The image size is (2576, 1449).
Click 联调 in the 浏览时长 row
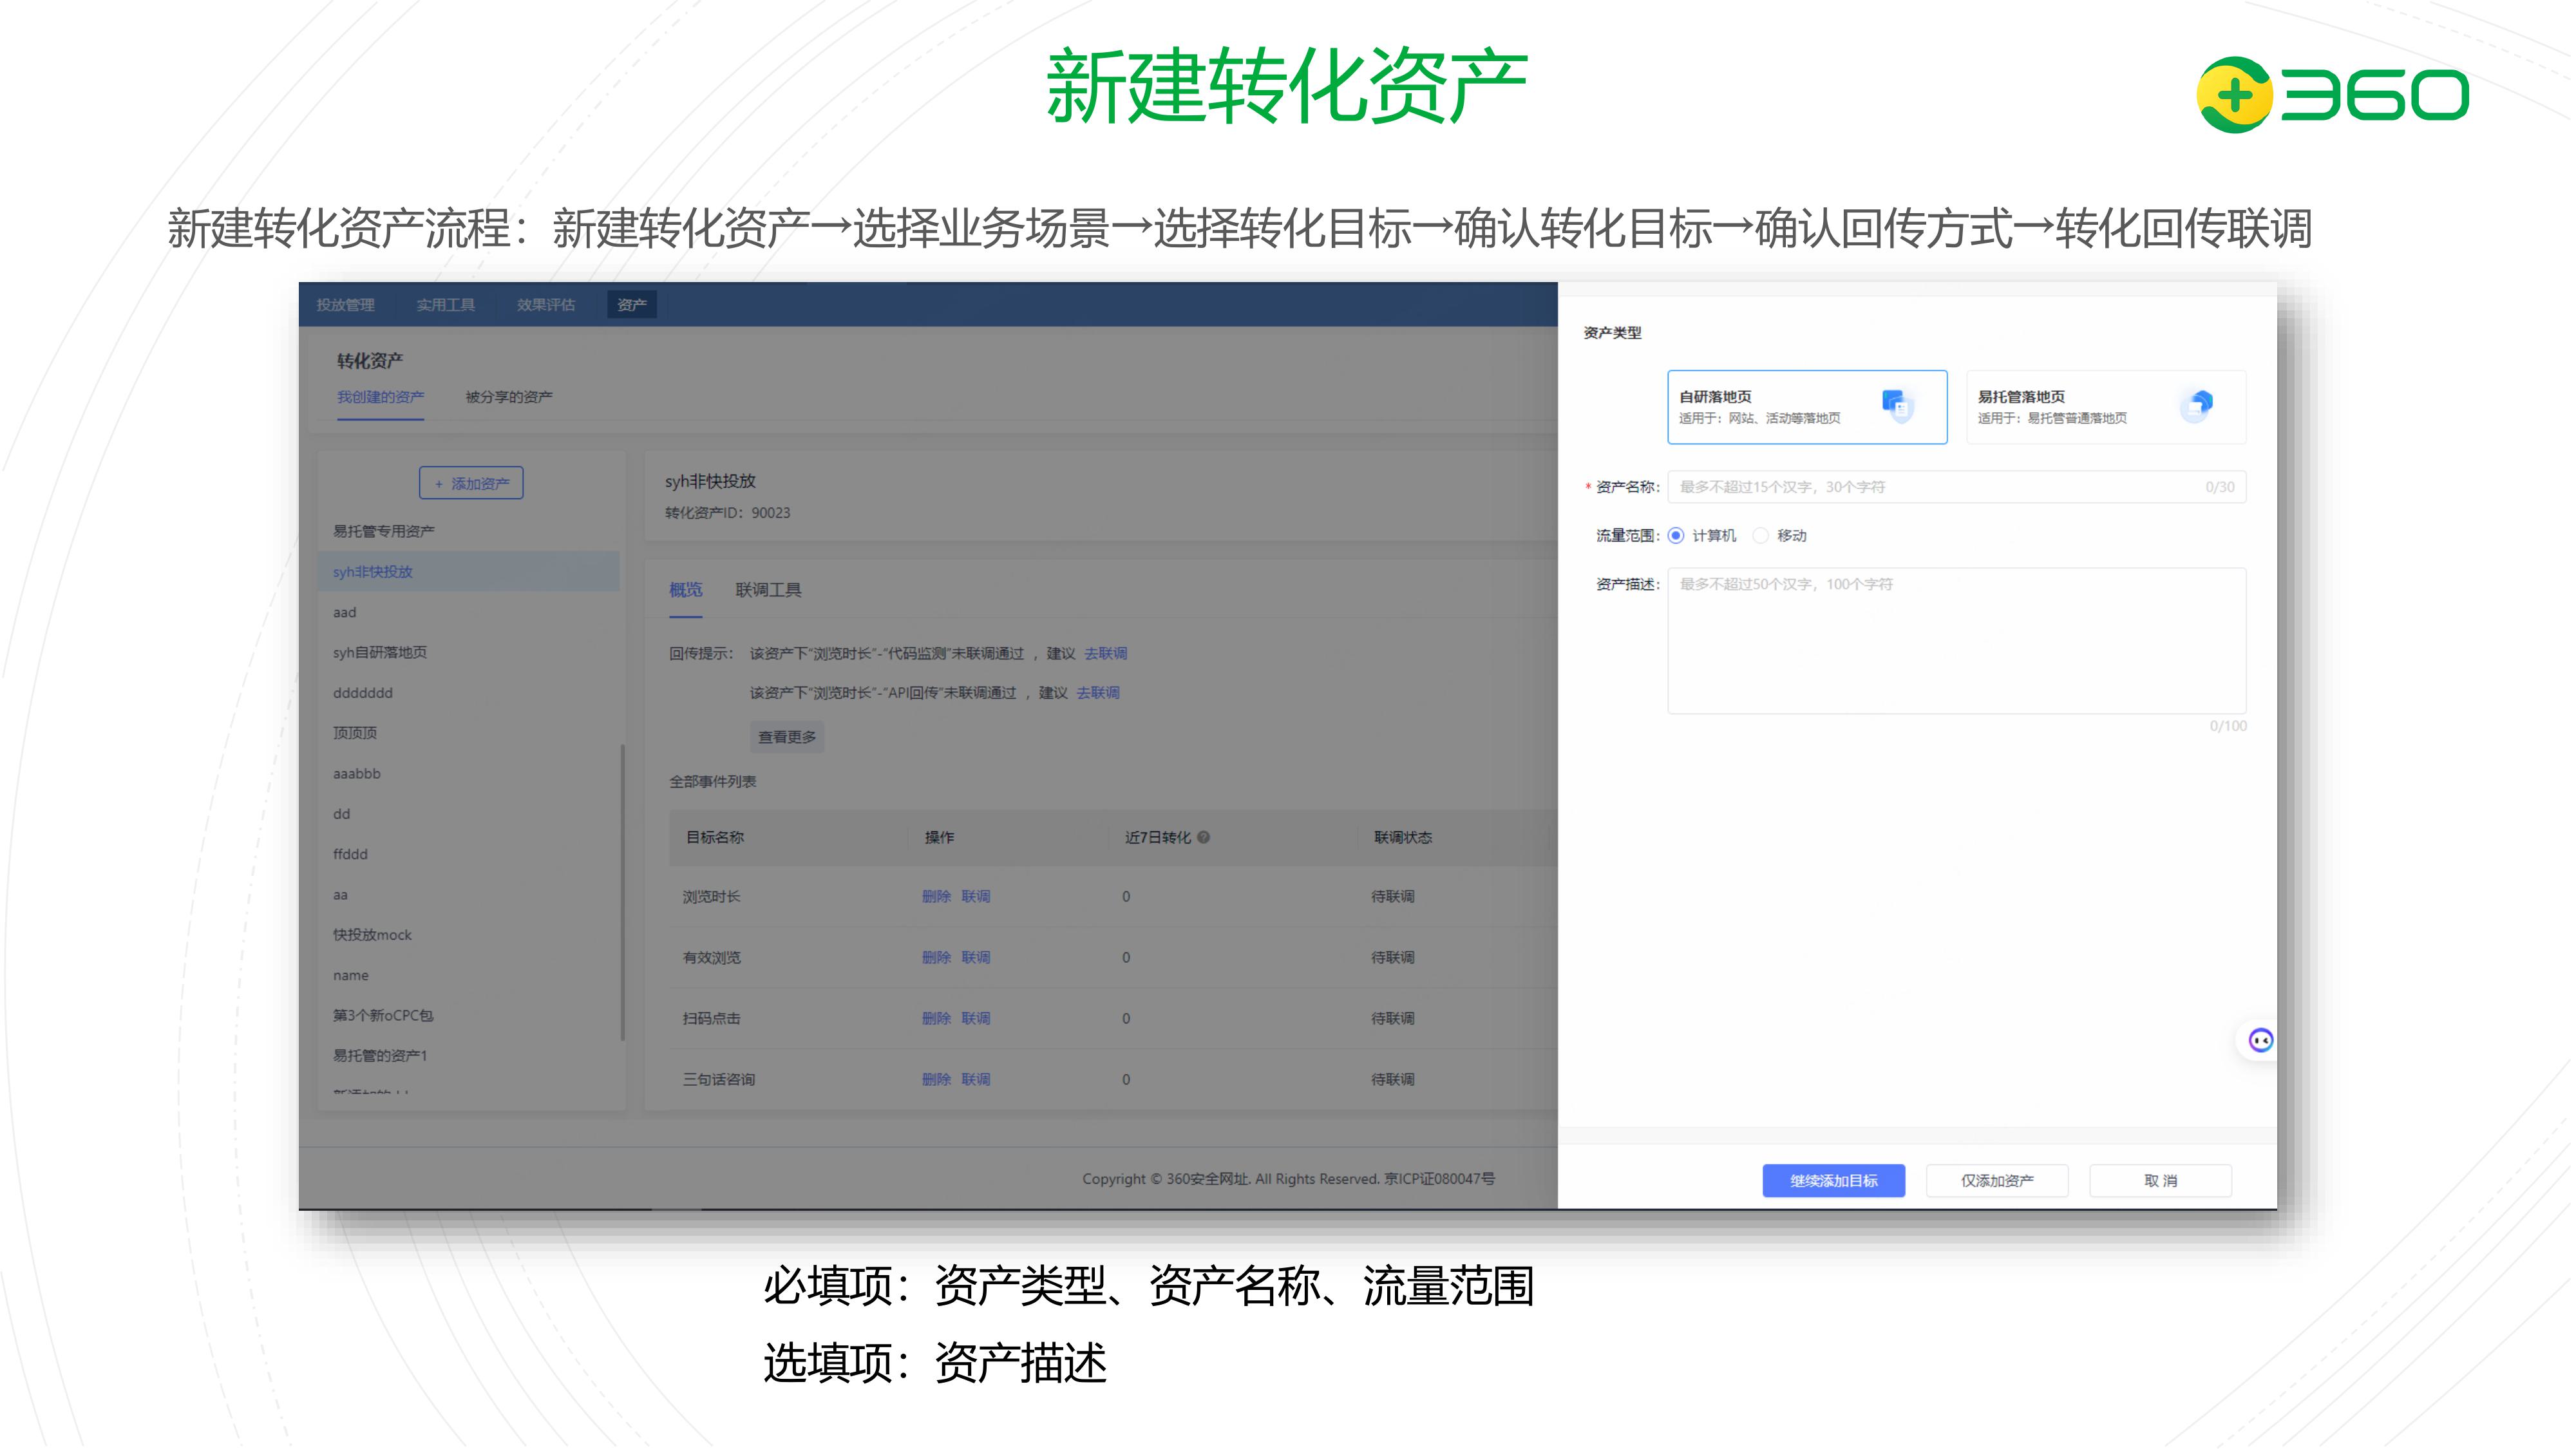tap(976, 897)
